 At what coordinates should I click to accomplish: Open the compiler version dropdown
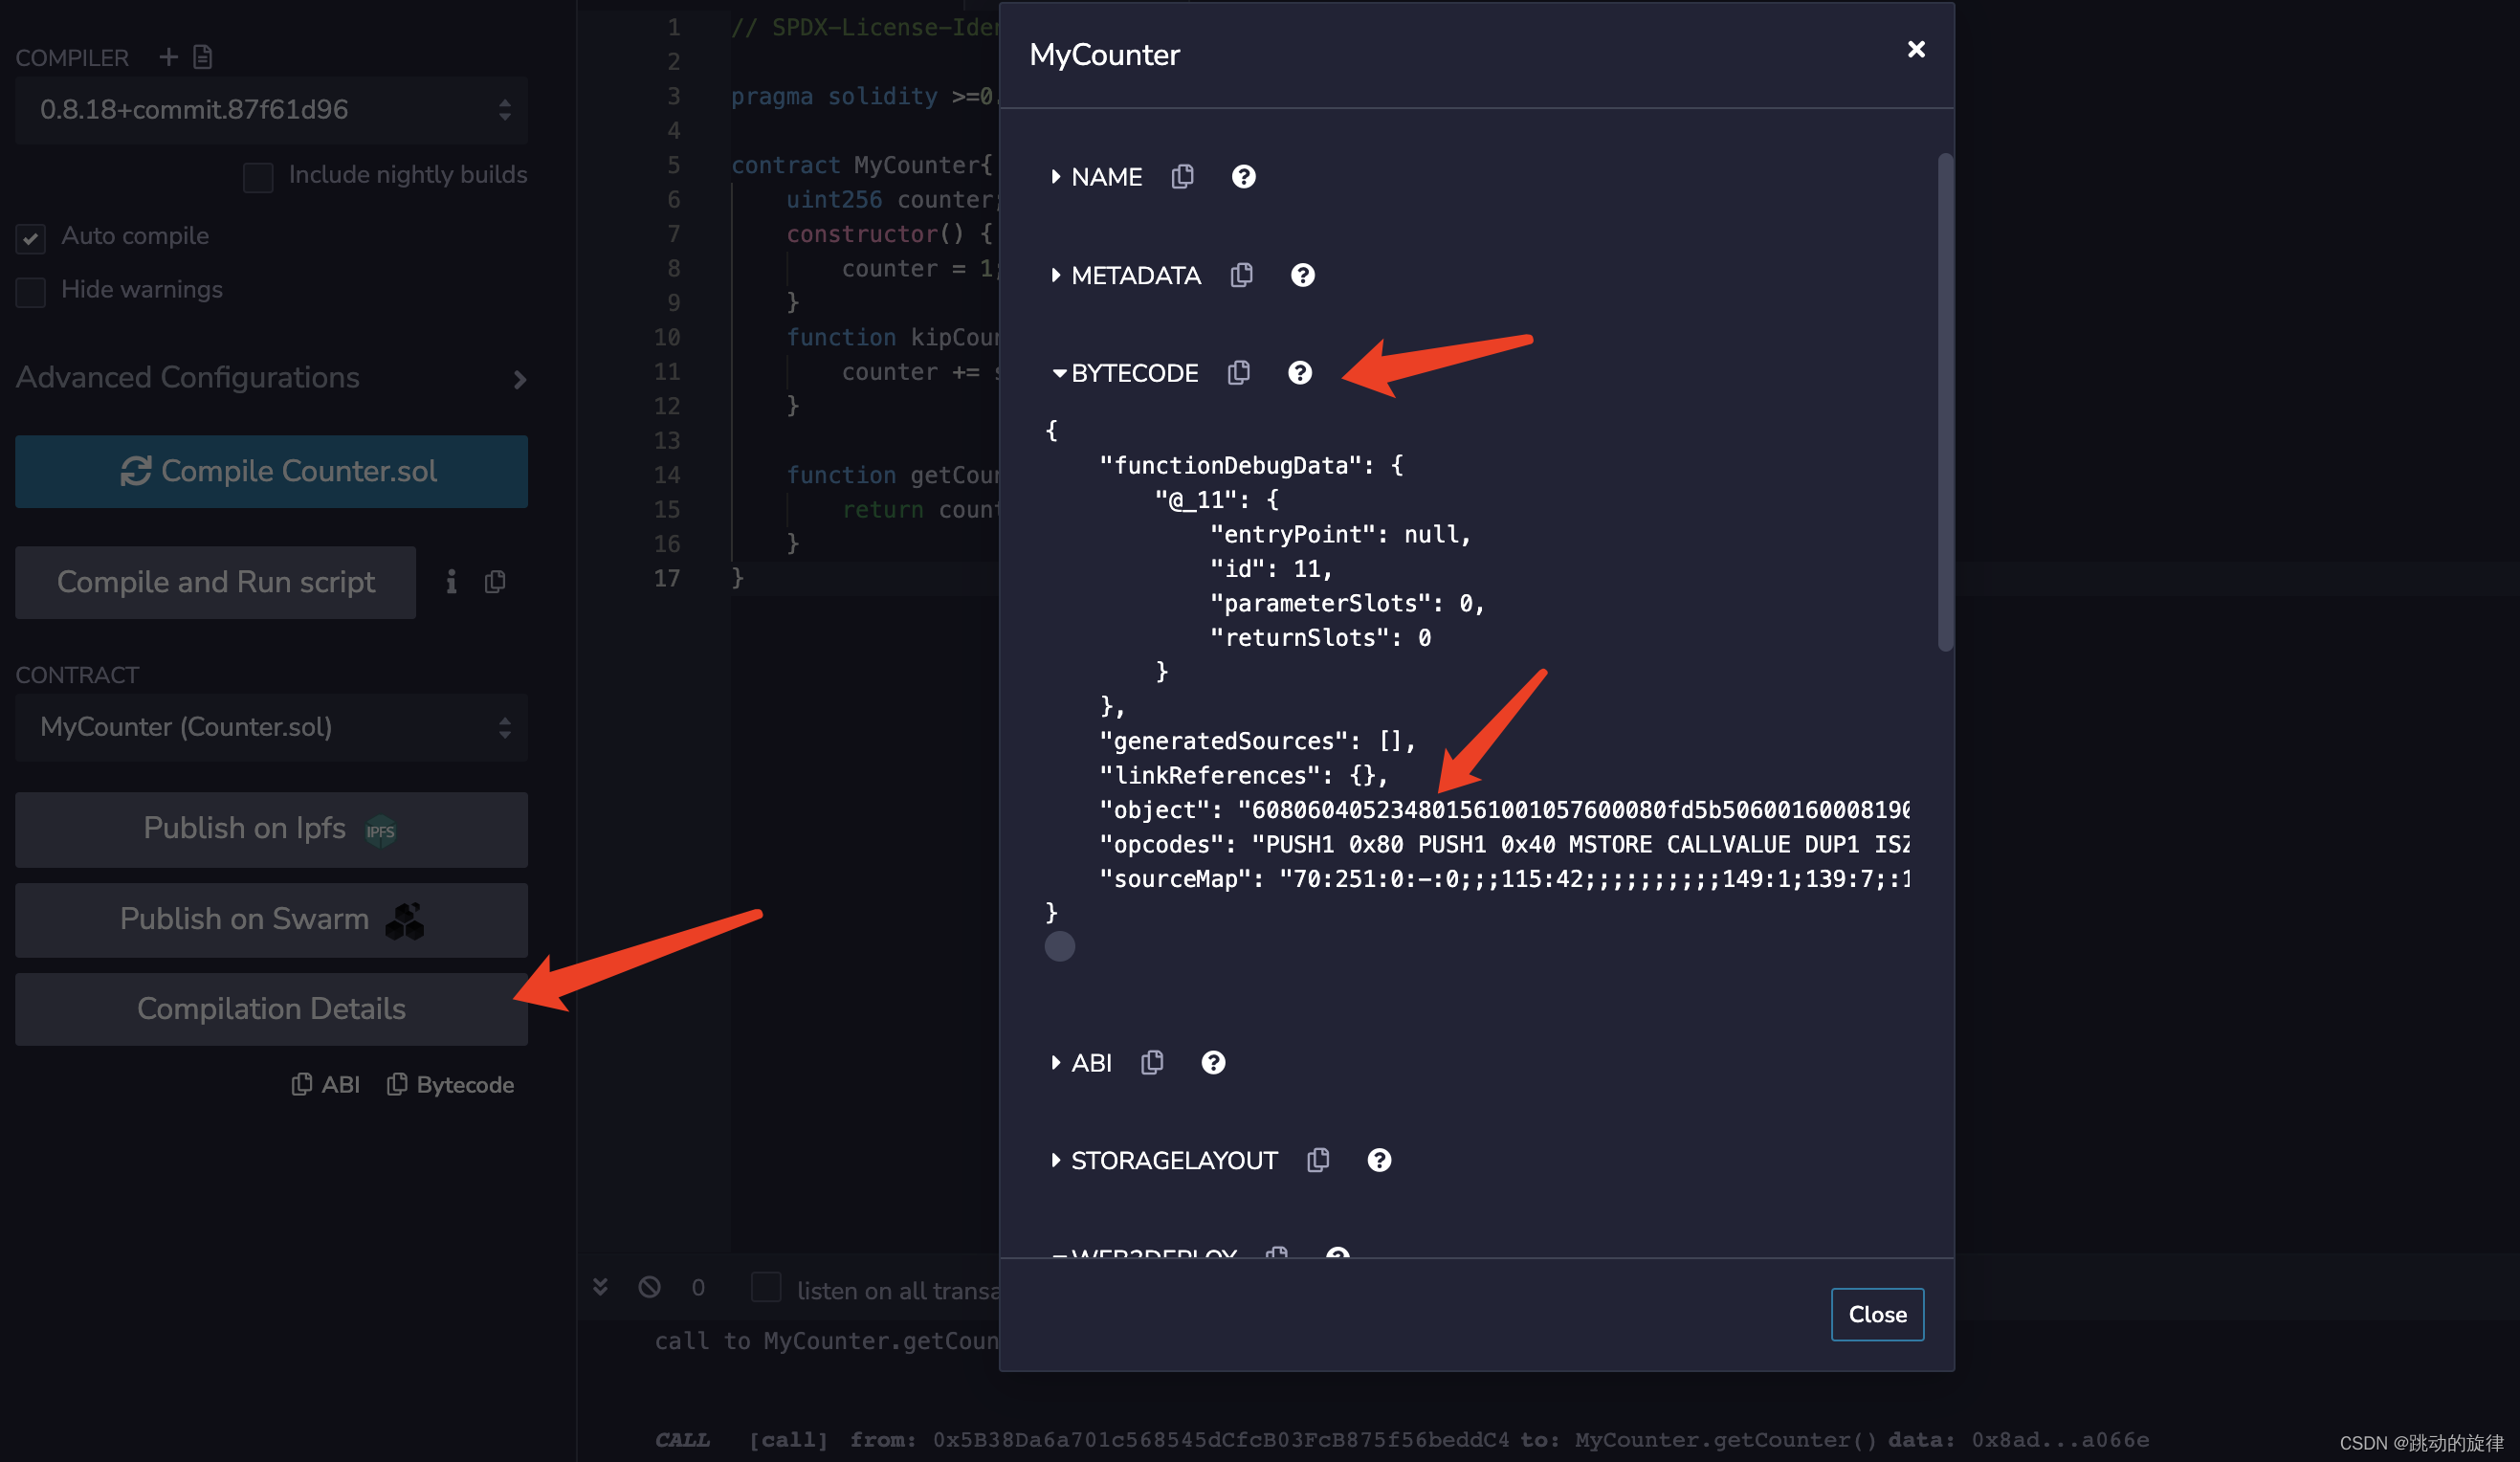coord(270,110)
